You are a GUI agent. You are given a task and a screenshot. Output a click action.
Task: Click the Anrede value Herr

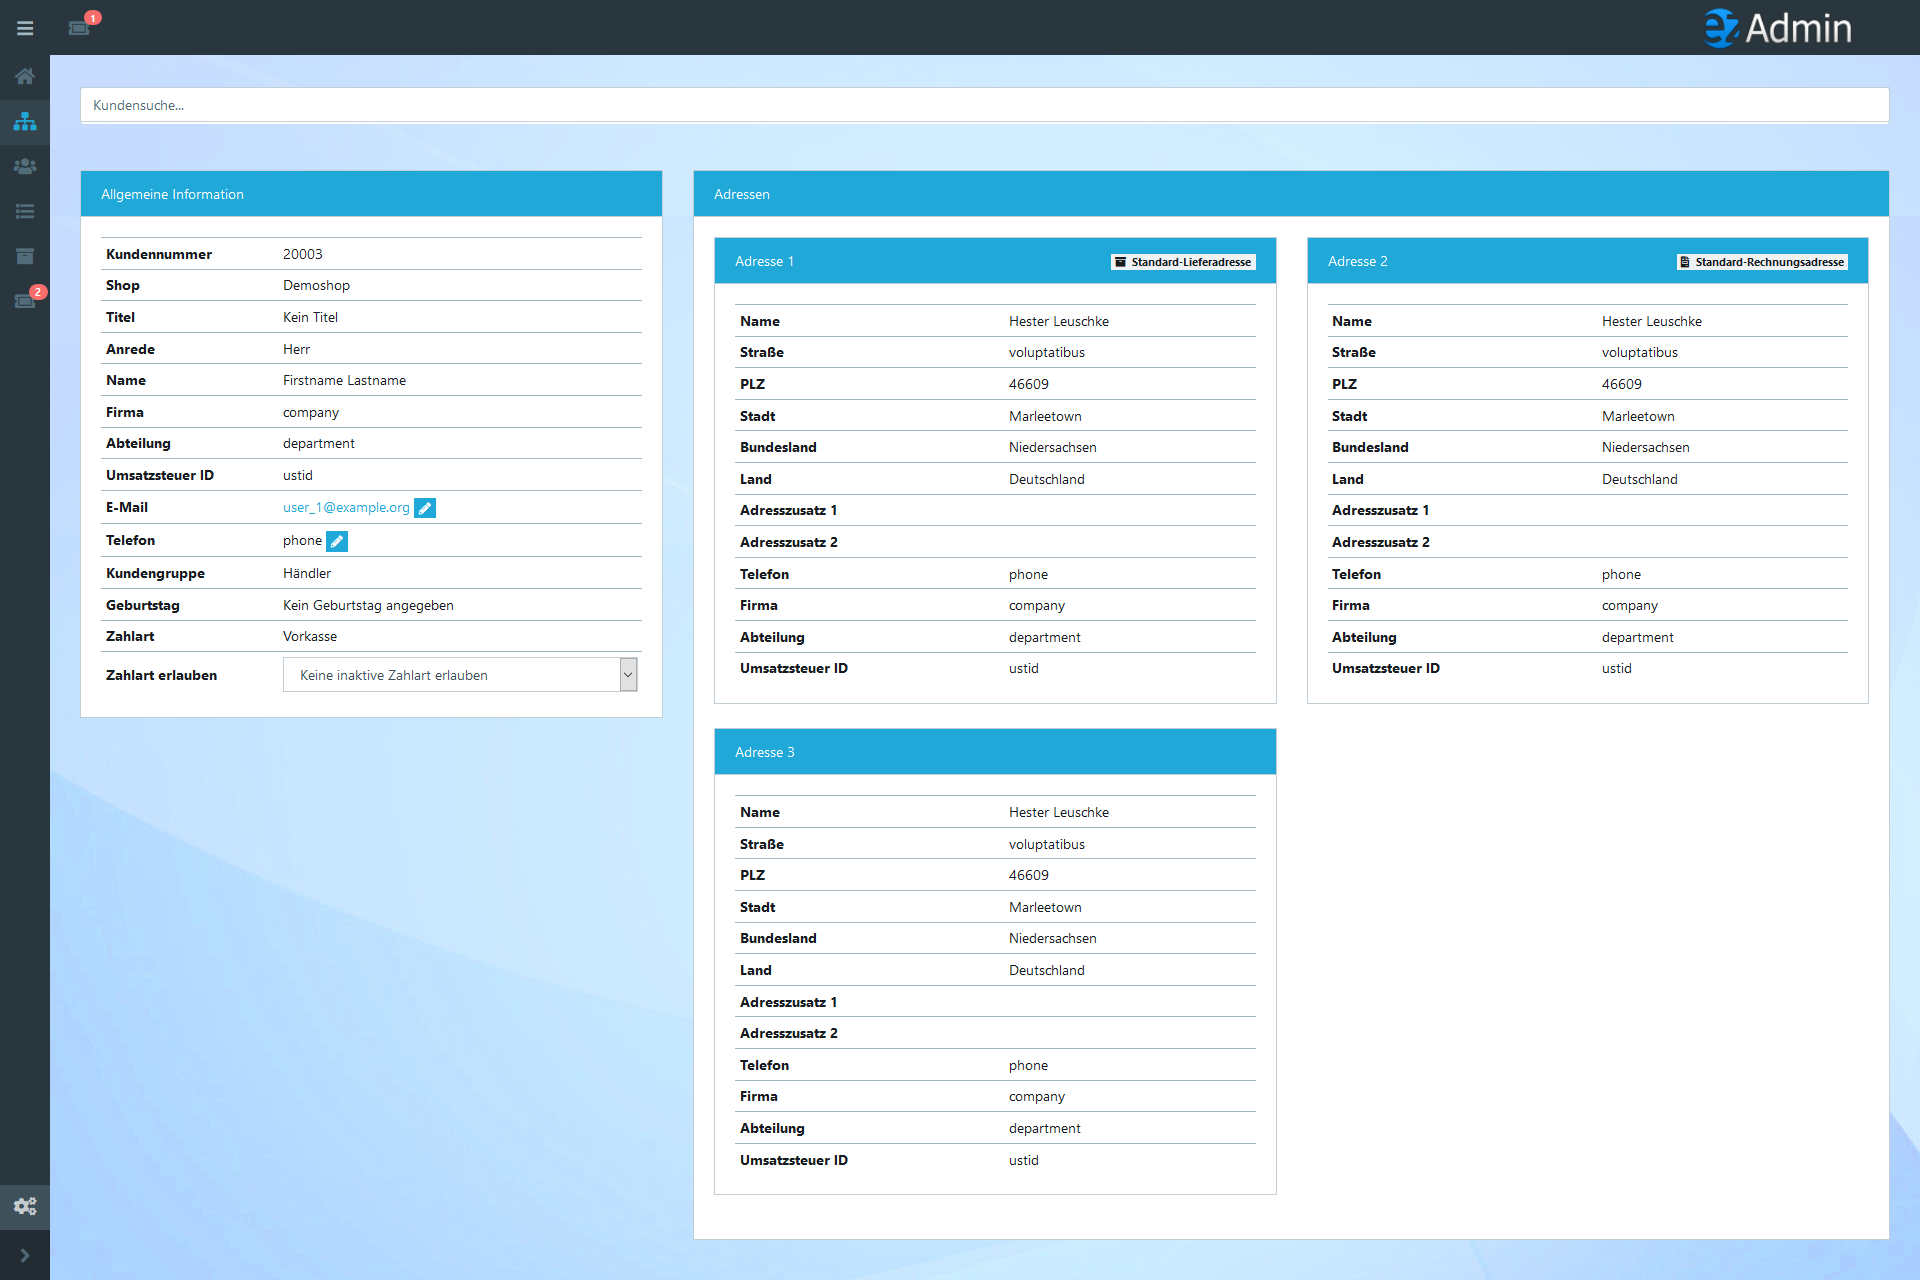point(296,349)
